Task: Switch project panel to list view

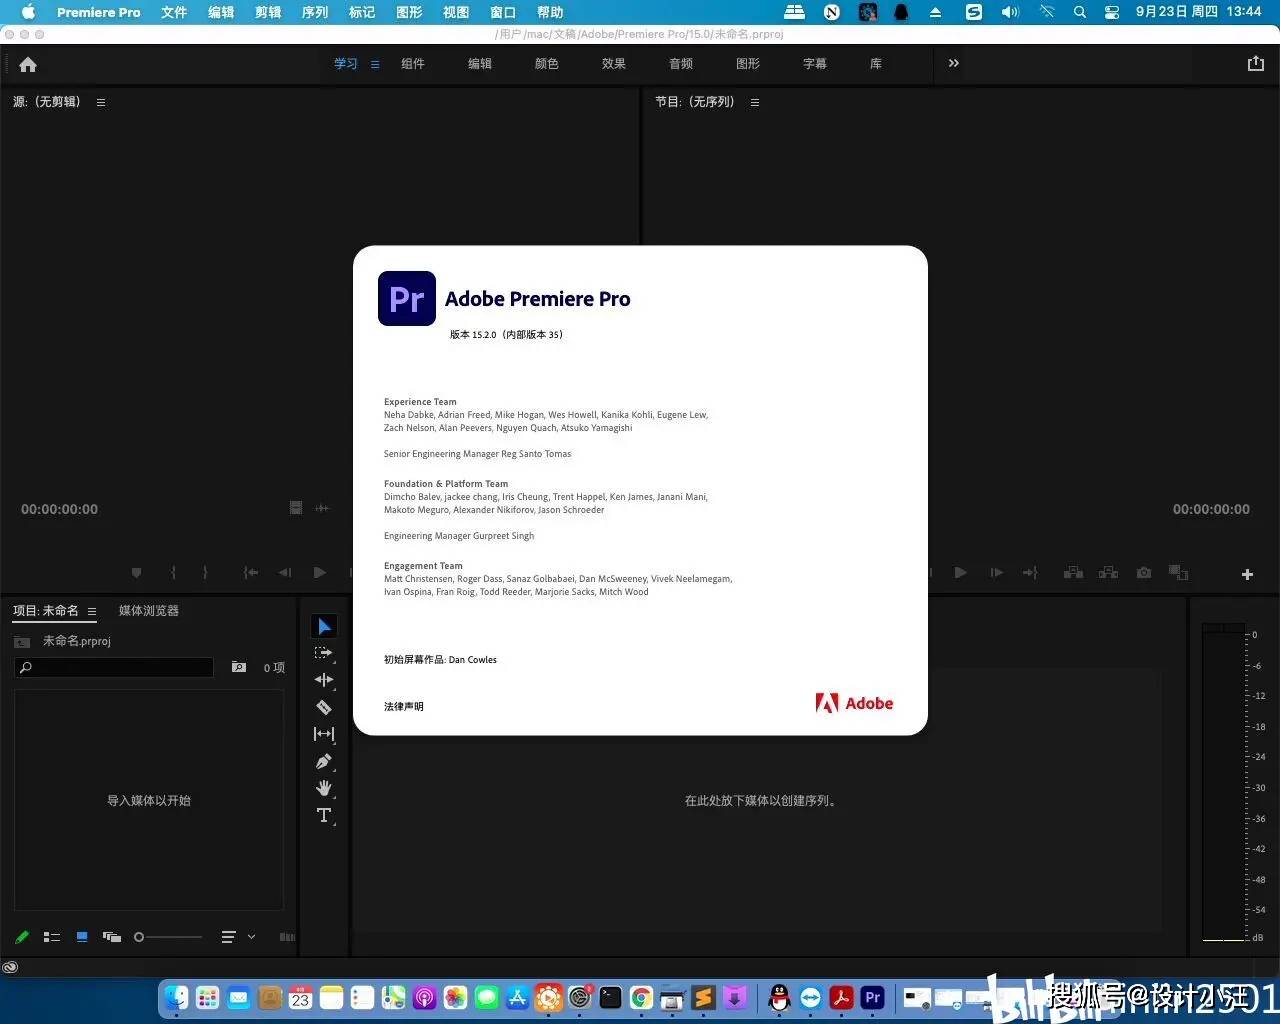Action: (52, 937)
